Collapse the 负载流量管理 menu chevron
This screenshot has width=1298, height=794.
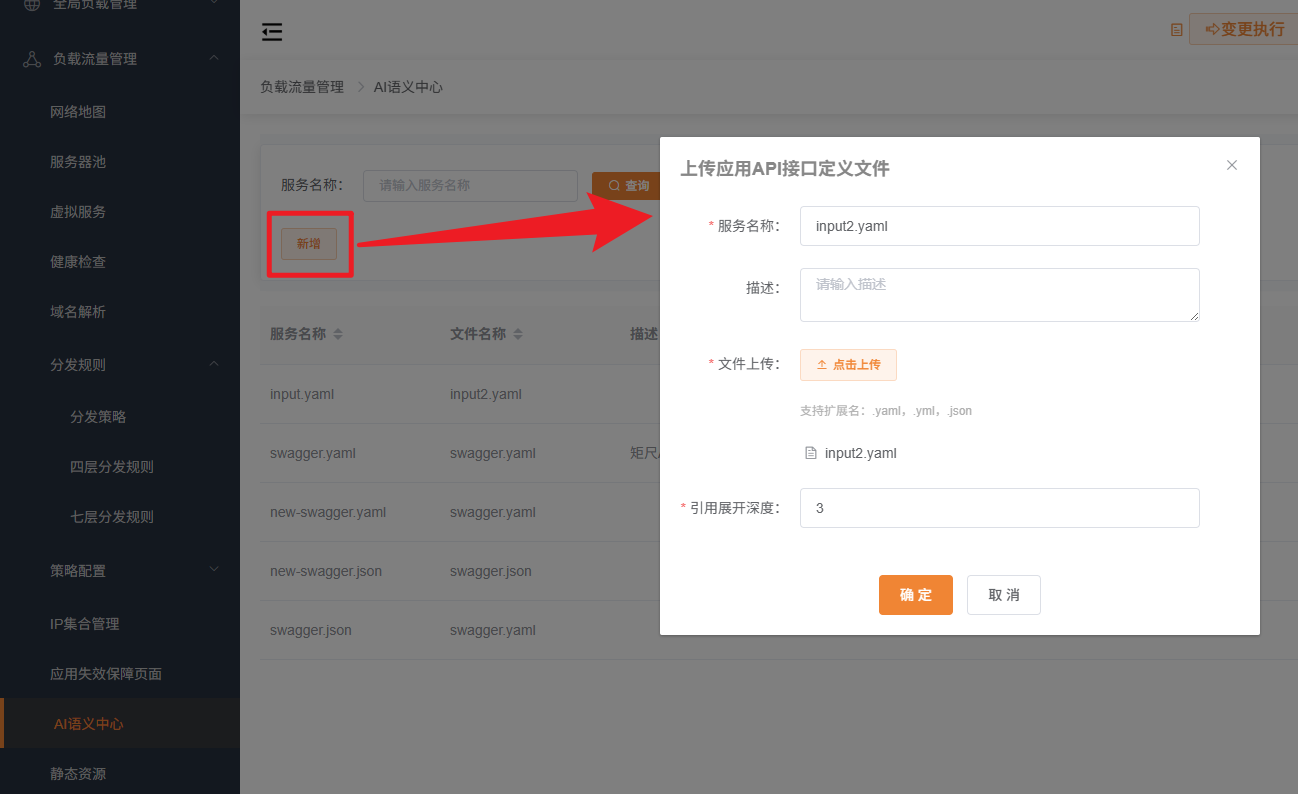pos(214,58)
